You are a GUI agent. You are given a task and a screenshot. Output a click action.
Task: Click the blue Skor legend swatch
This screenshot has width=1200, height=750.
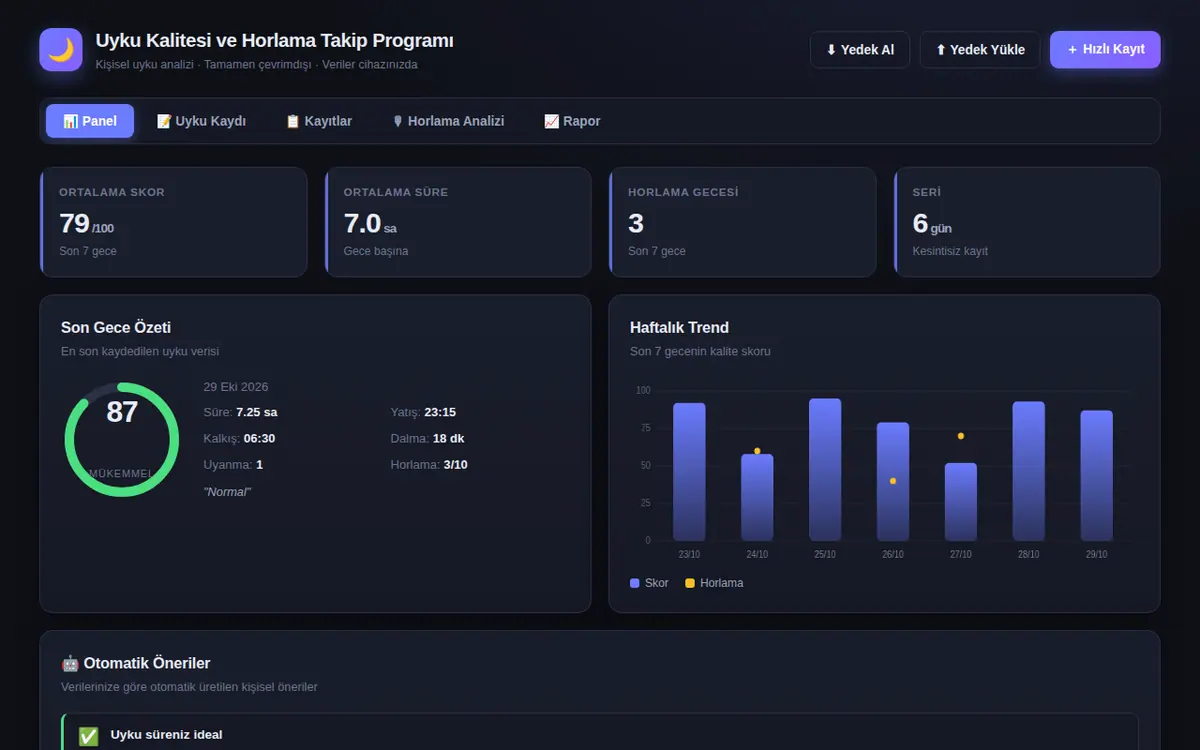(635, 583)
